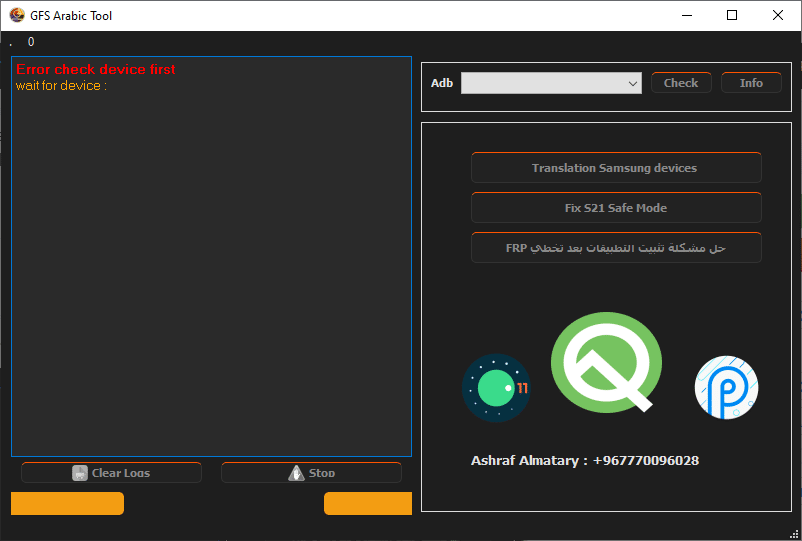This screenshot has height=541, width=802.
Task: Close the GFS Arabic Tool window
Action: tap(777, 15)
